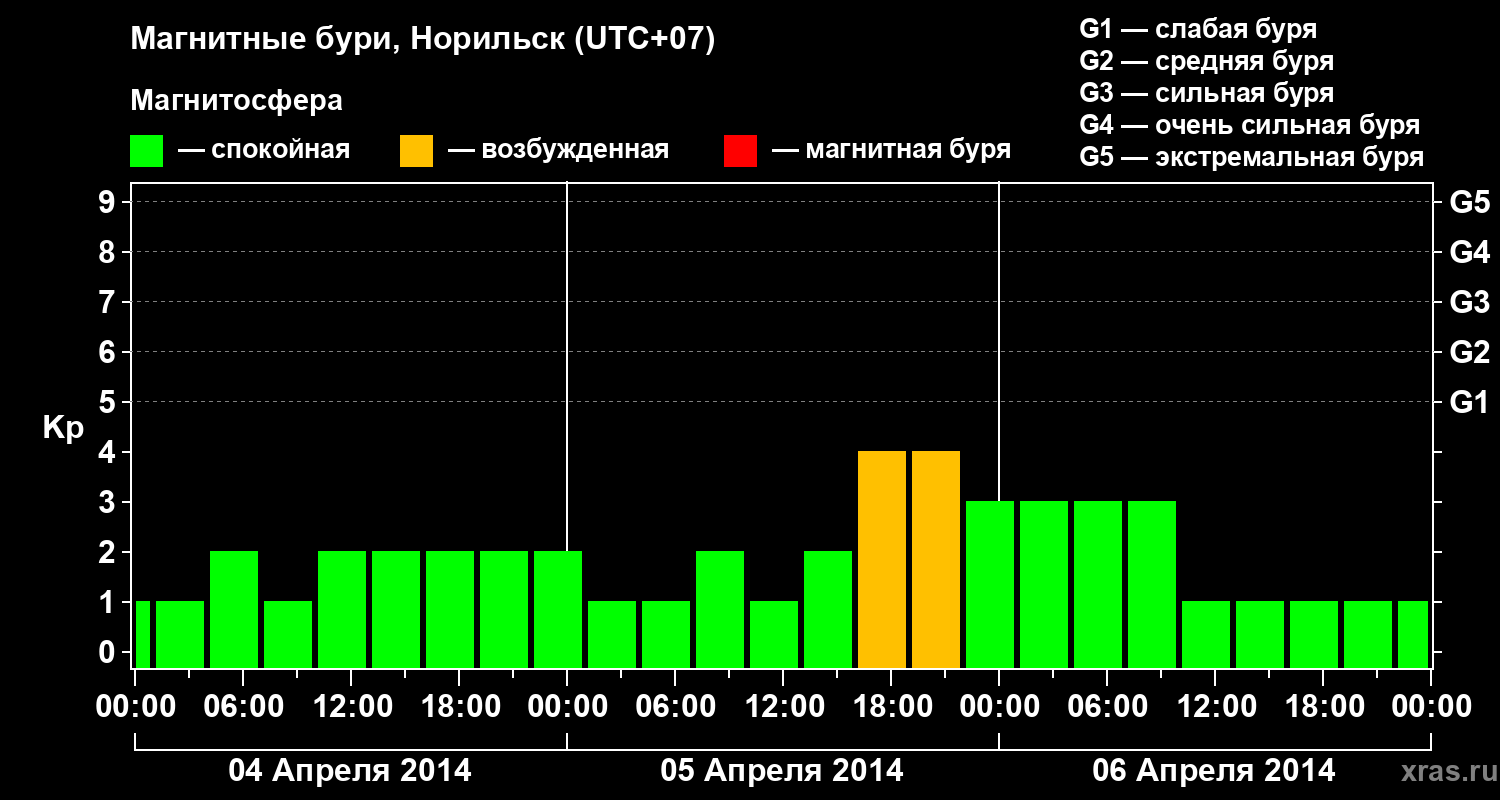Click the 'G3' label on the right axis
Screen dimensions: 1500x800
(1470, 302)
